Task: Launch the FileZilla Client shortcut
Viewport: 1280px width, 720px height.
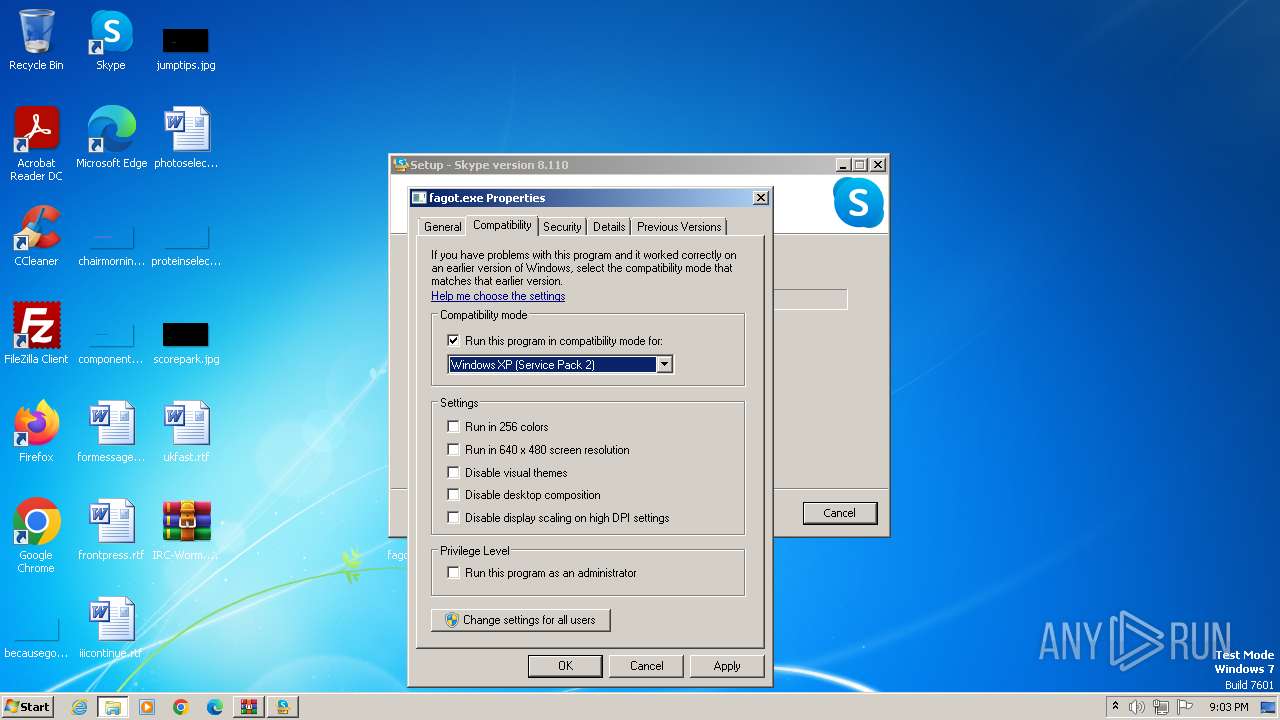Action: (36, 333)
